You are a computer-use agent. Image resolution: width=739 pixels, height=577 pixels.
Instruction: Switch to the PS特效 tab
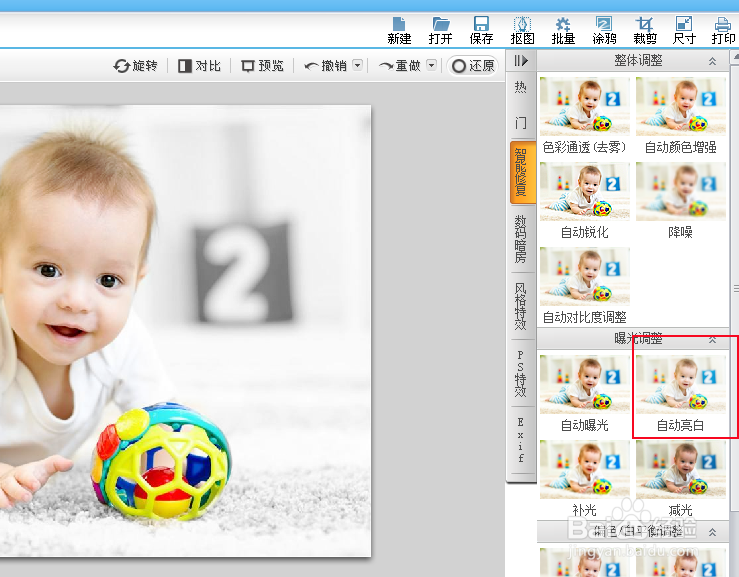pos(521,373)
